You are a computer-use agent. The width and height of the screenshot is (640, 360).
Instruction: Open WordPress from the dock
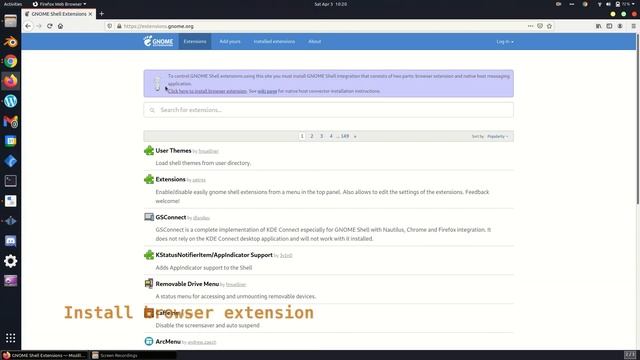[11, 101]
